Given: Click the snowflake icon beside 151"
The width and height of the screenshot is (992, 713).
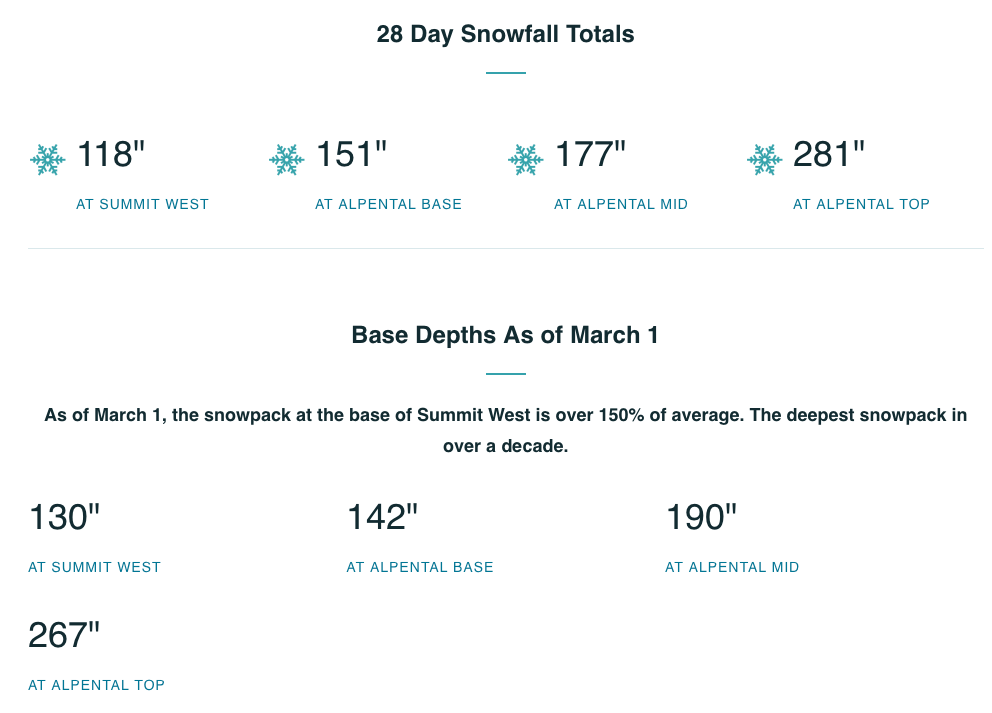Looking at the screenshot, I should tap(287, 159).
